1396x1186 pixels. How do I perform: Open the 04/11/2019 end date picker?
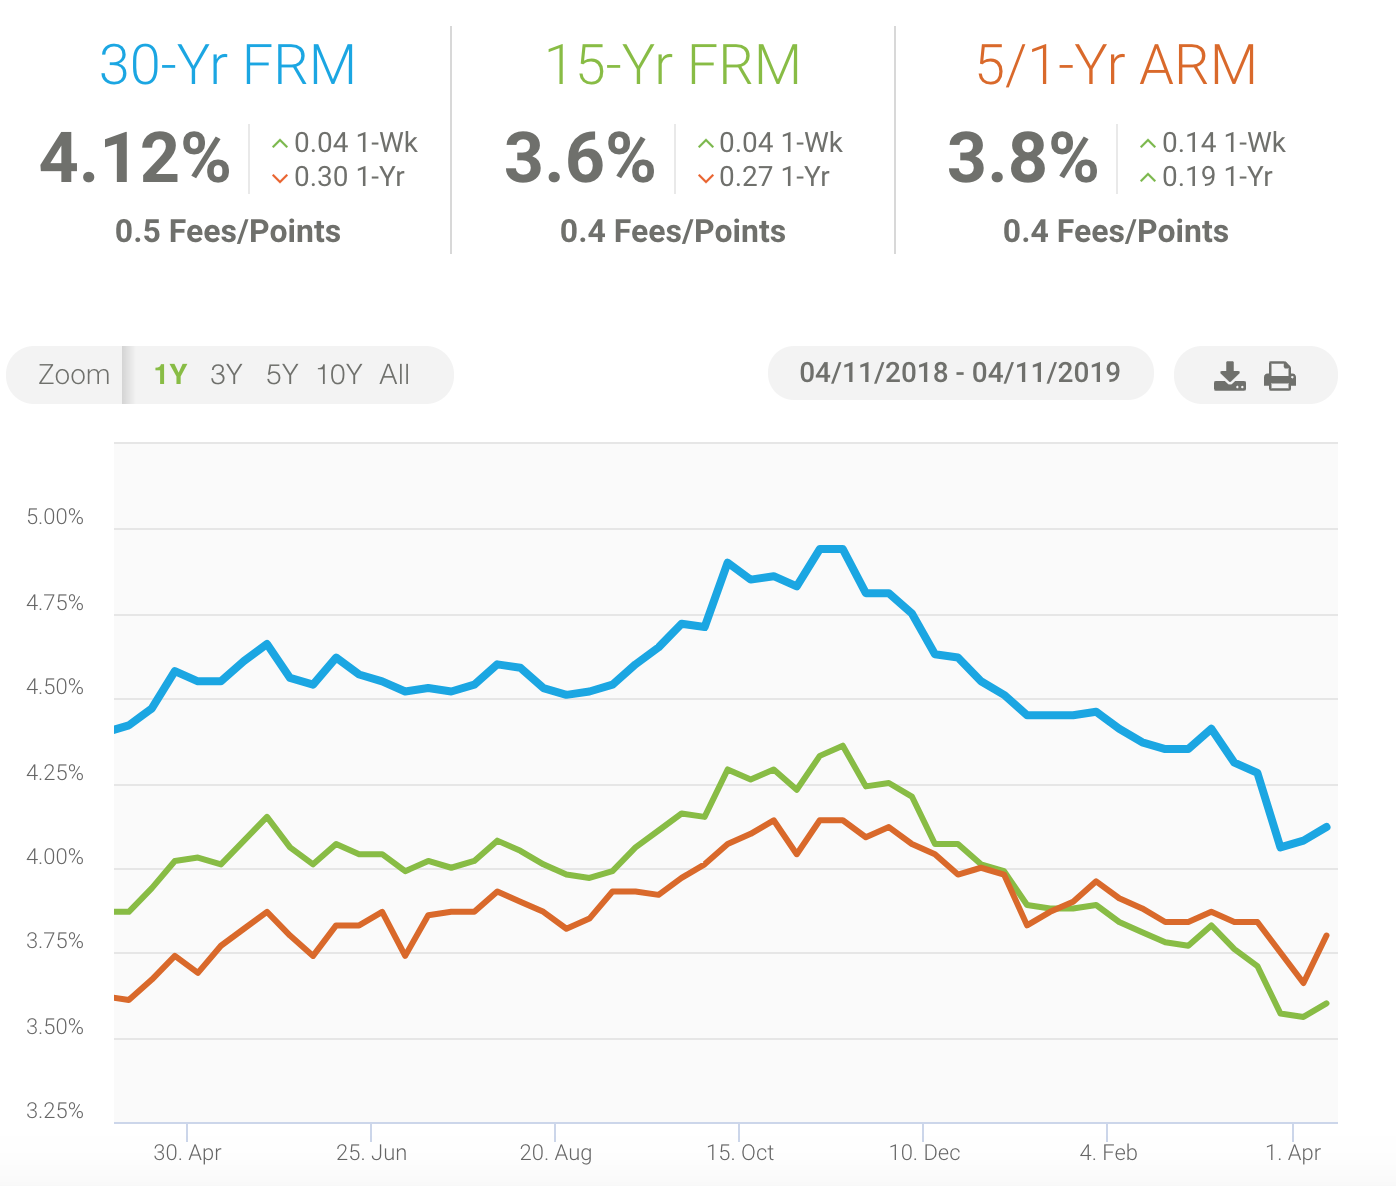point(1045,372)
